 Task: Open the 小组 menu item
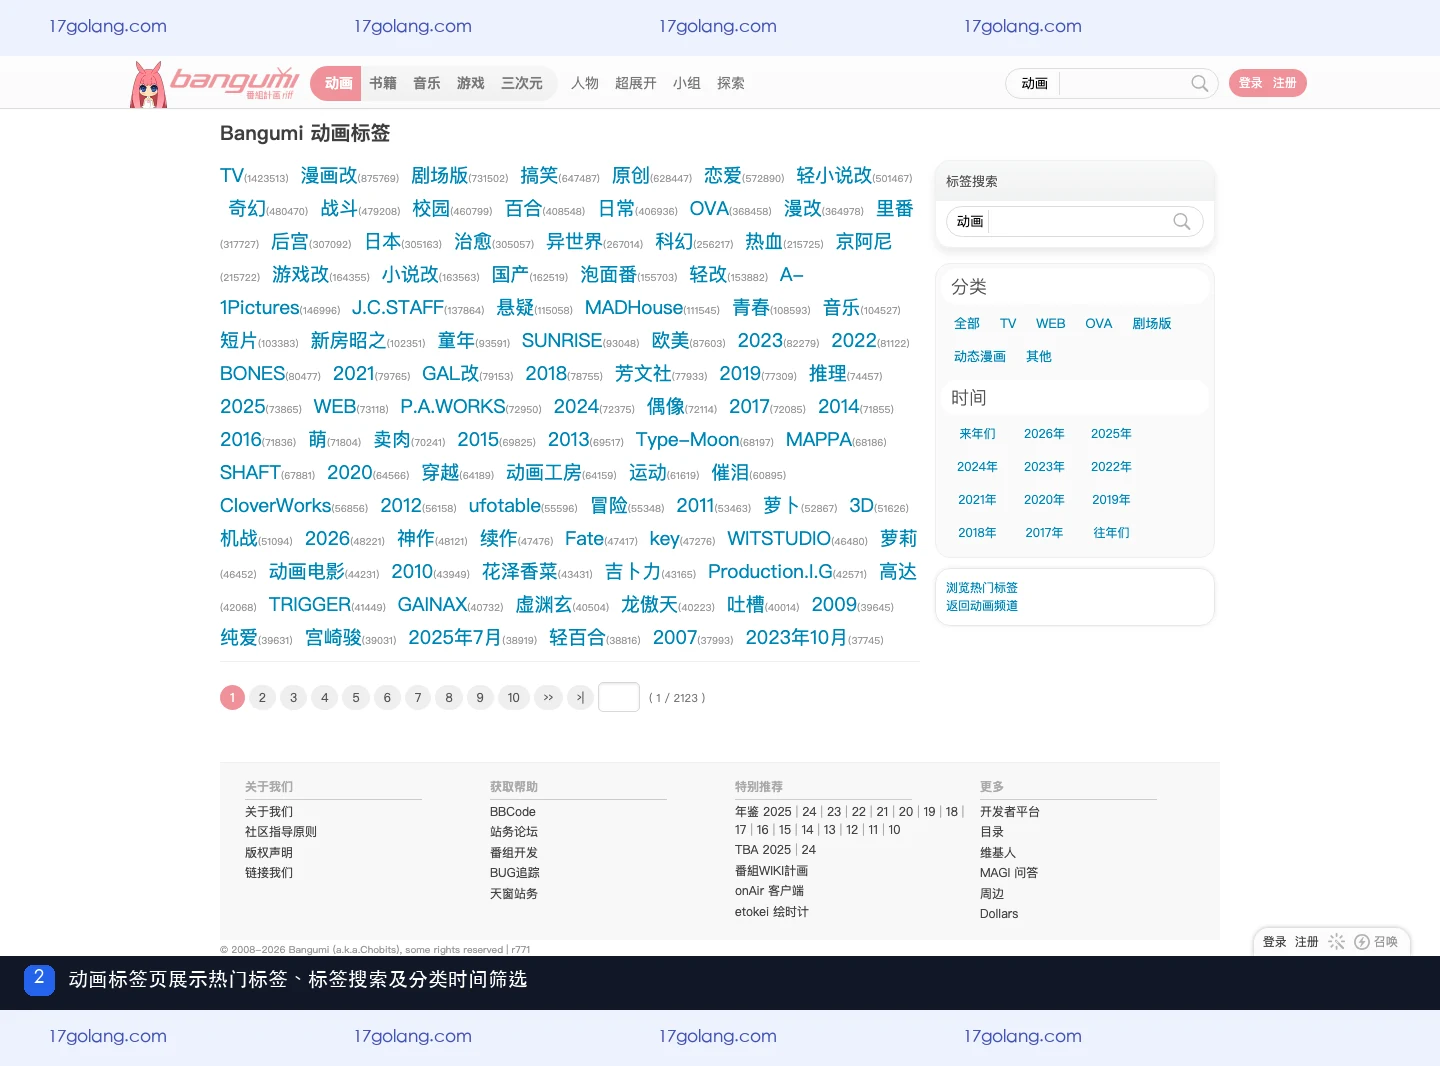687,83
